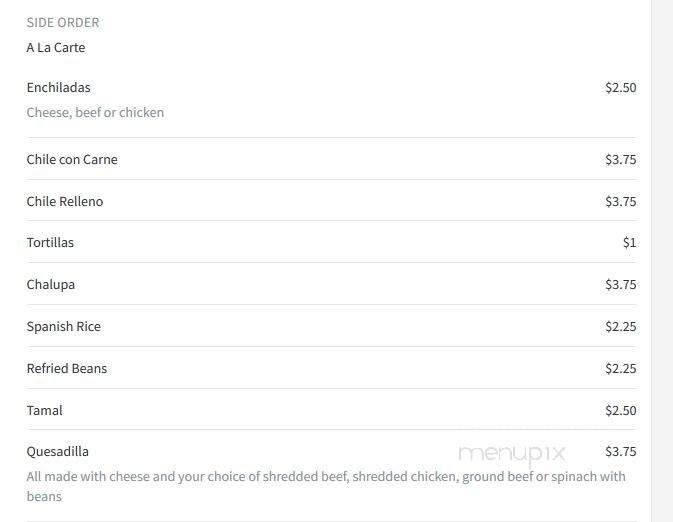The height and width of the screenshot is (522, 673).
Task: Select the Quesadilla filling description text
Action: (x=326, y=486)
